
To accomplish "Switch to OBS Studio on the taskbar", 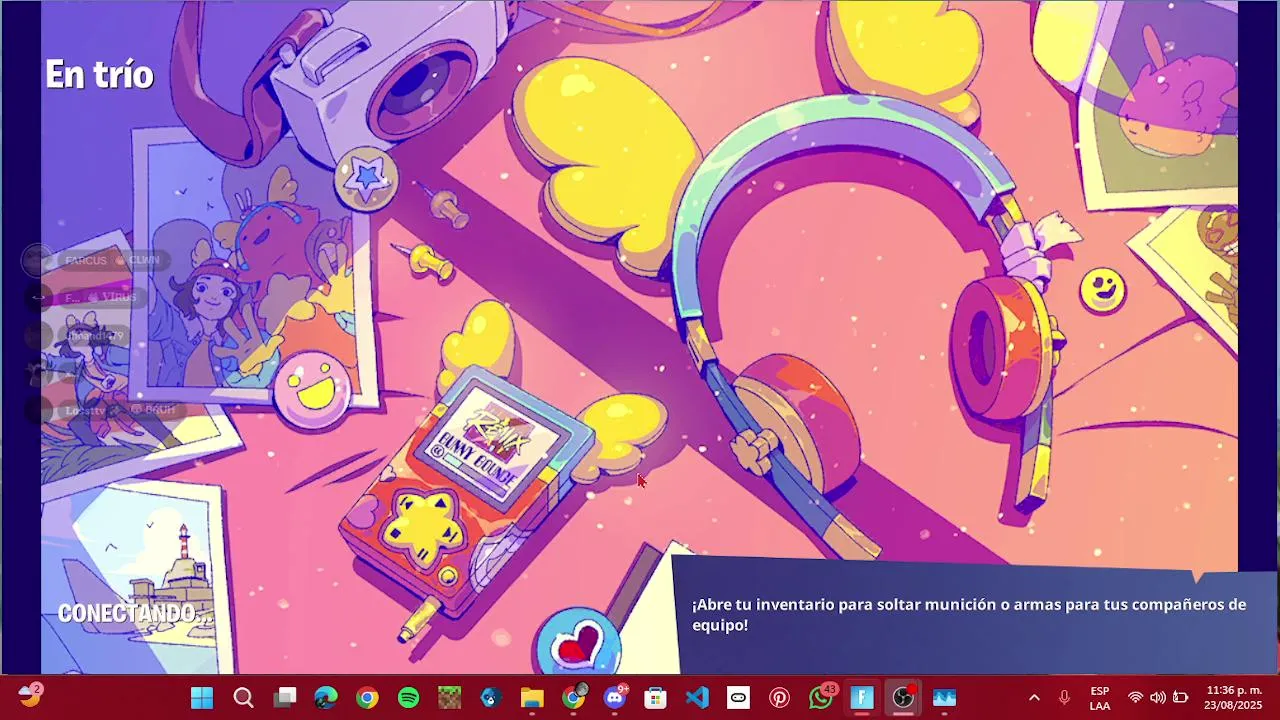I will click(903, 697).
